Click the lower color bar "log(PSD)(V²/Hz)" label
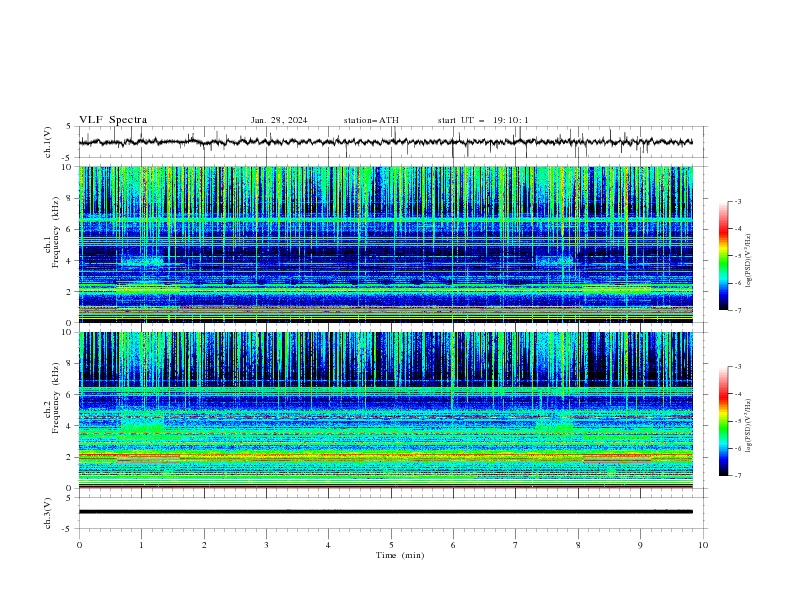Image resolution: width=792 pixels, height=612 pixels. 748,426
